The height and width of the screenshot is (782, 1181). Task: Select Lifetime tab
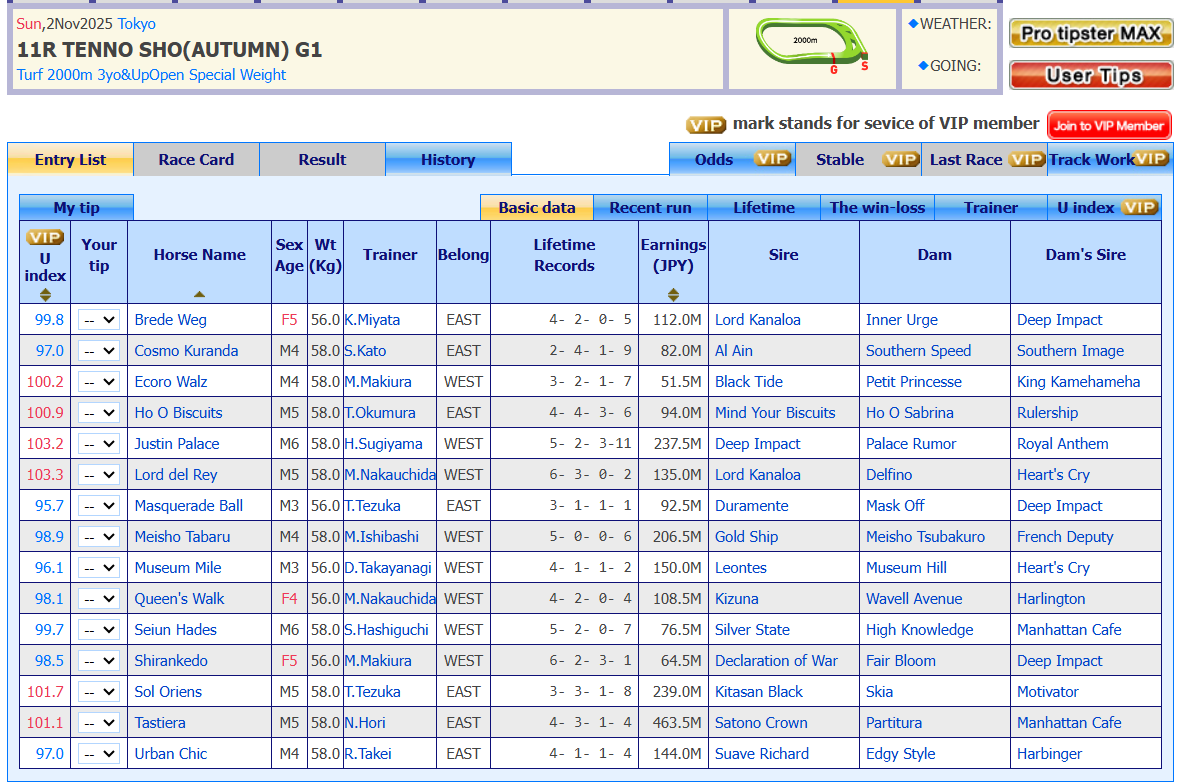coord(764,207)
